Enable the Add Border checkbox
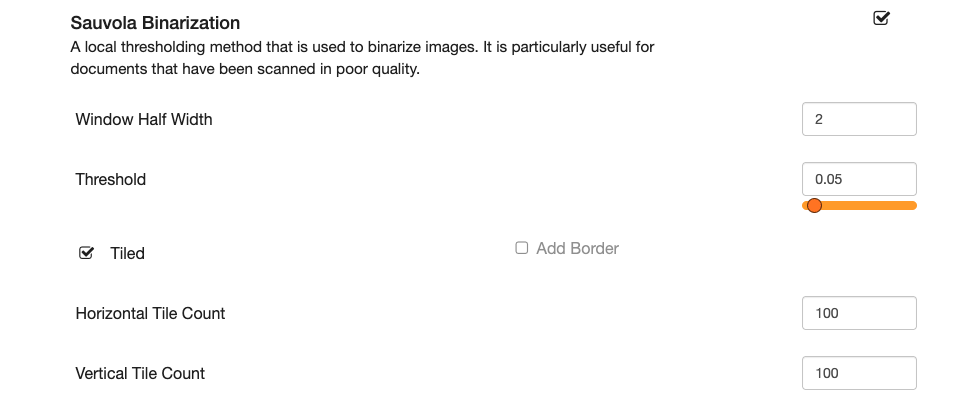 522,248
